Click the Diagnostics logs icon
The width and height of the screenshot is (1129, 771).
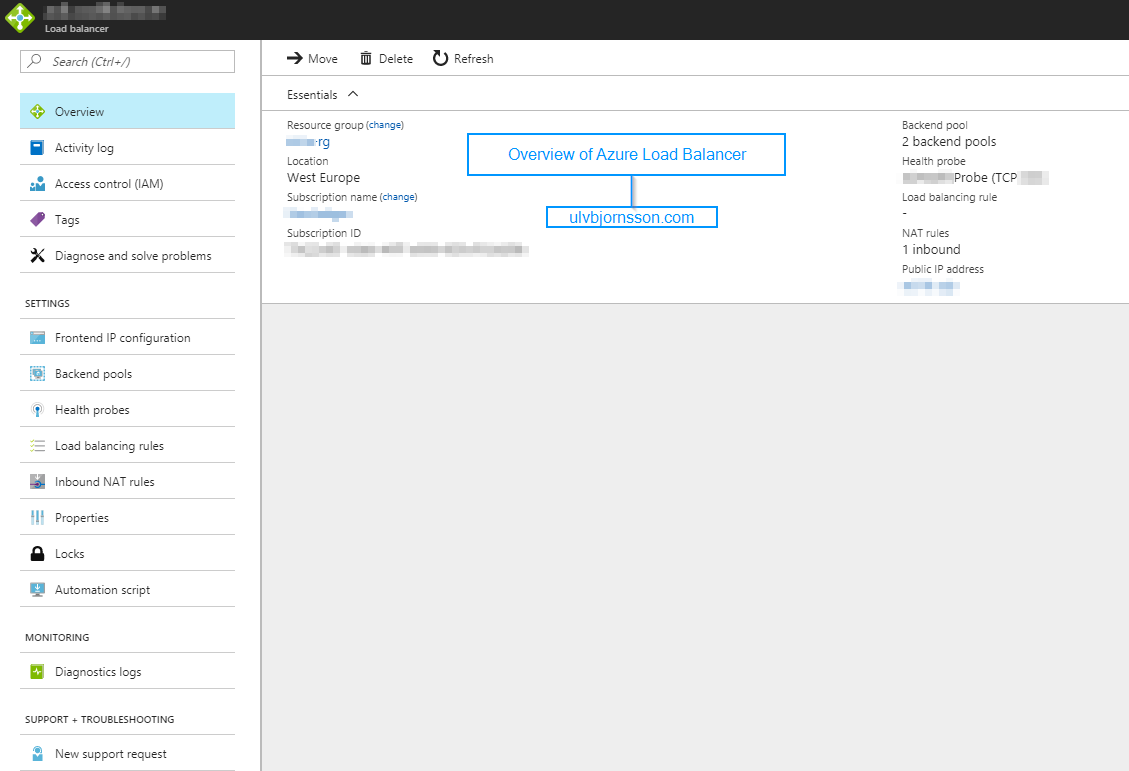click(x=37, y=672)
